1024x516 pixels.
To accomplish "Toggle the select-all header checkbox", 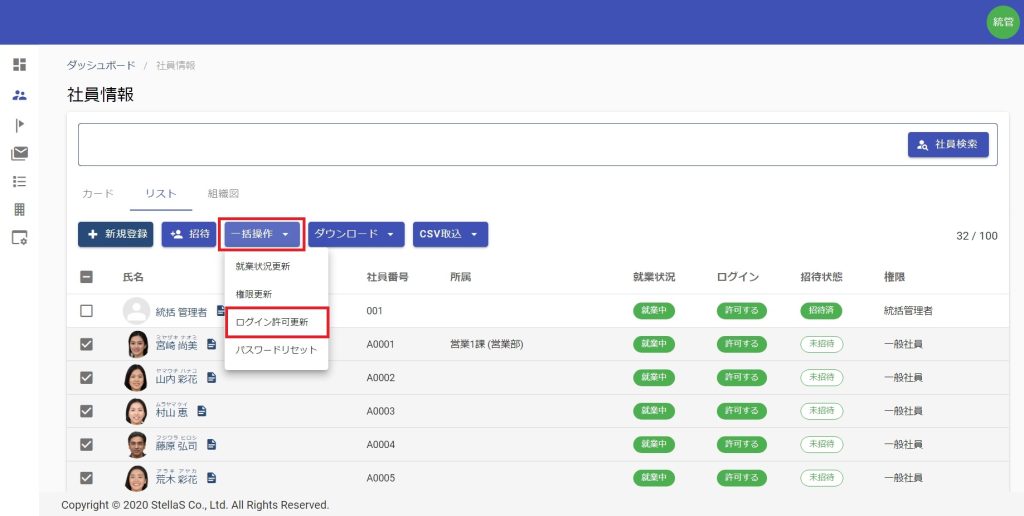I will (x=87, y=277).
